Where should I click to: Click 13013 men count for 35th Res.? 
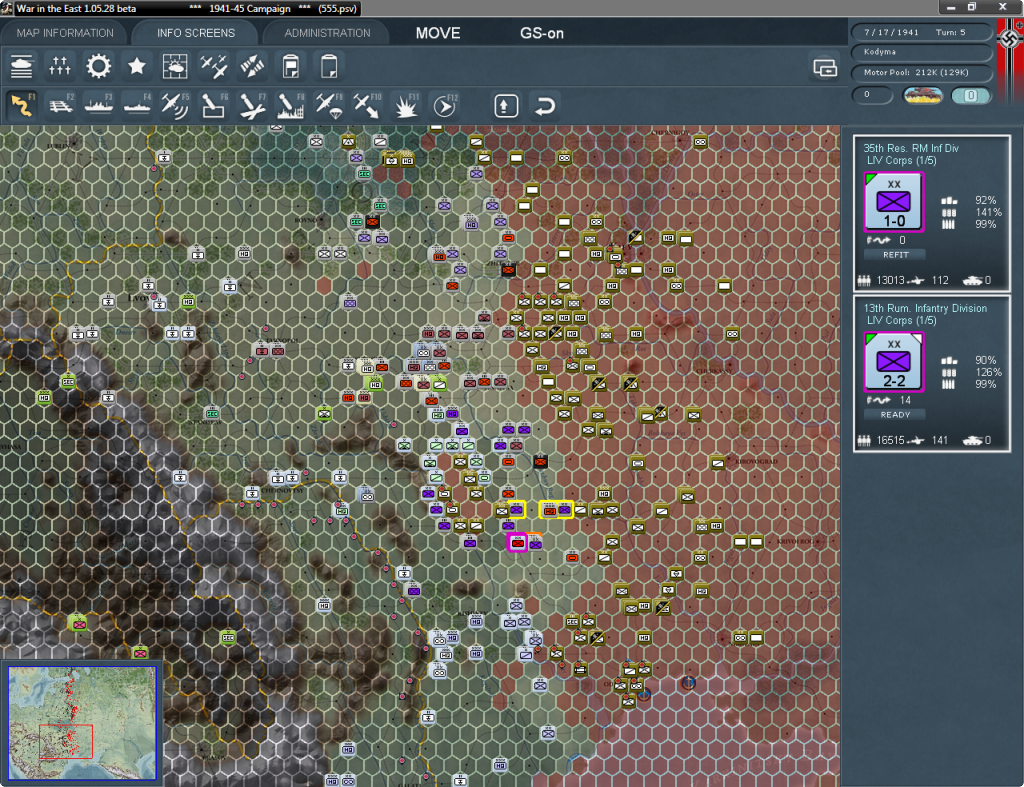tap(890, 280)
